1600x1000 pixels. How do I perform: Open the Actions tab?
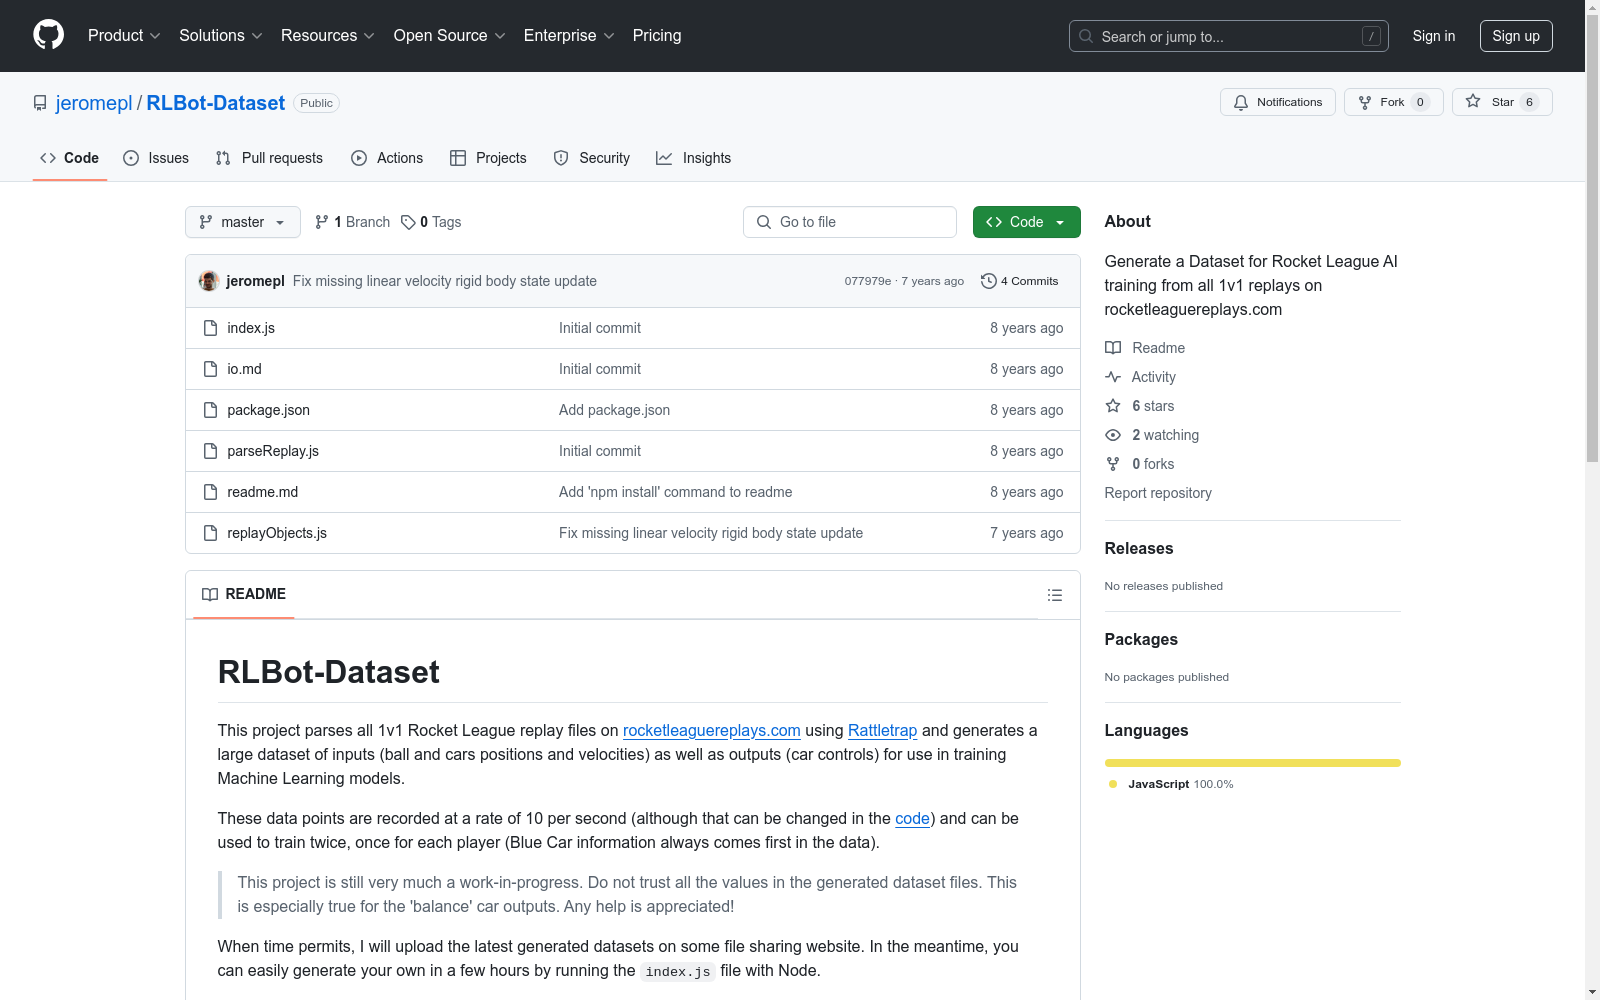pos(387,158)
